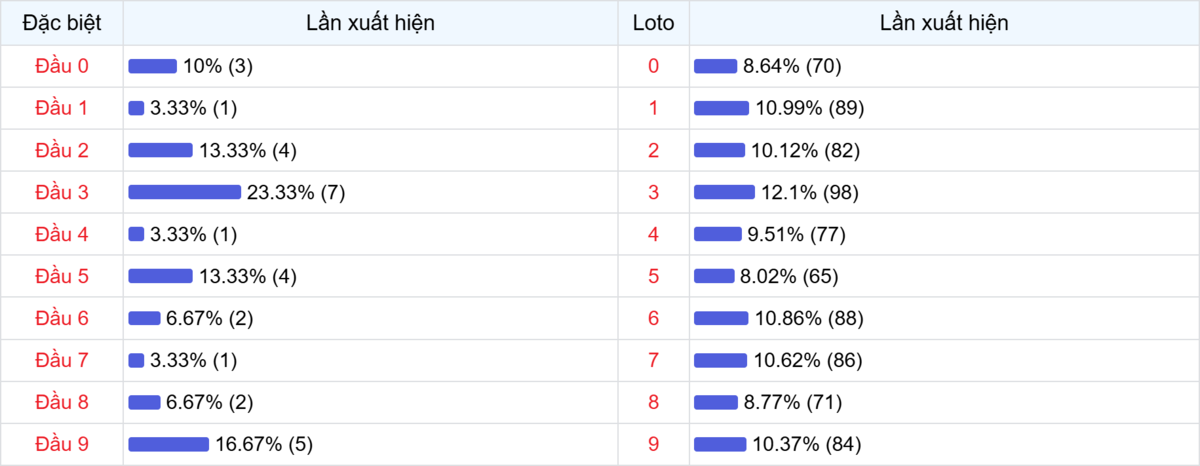Click Loto number 6 label
The height and width of the screenshot is (466, 1200).
654,318
